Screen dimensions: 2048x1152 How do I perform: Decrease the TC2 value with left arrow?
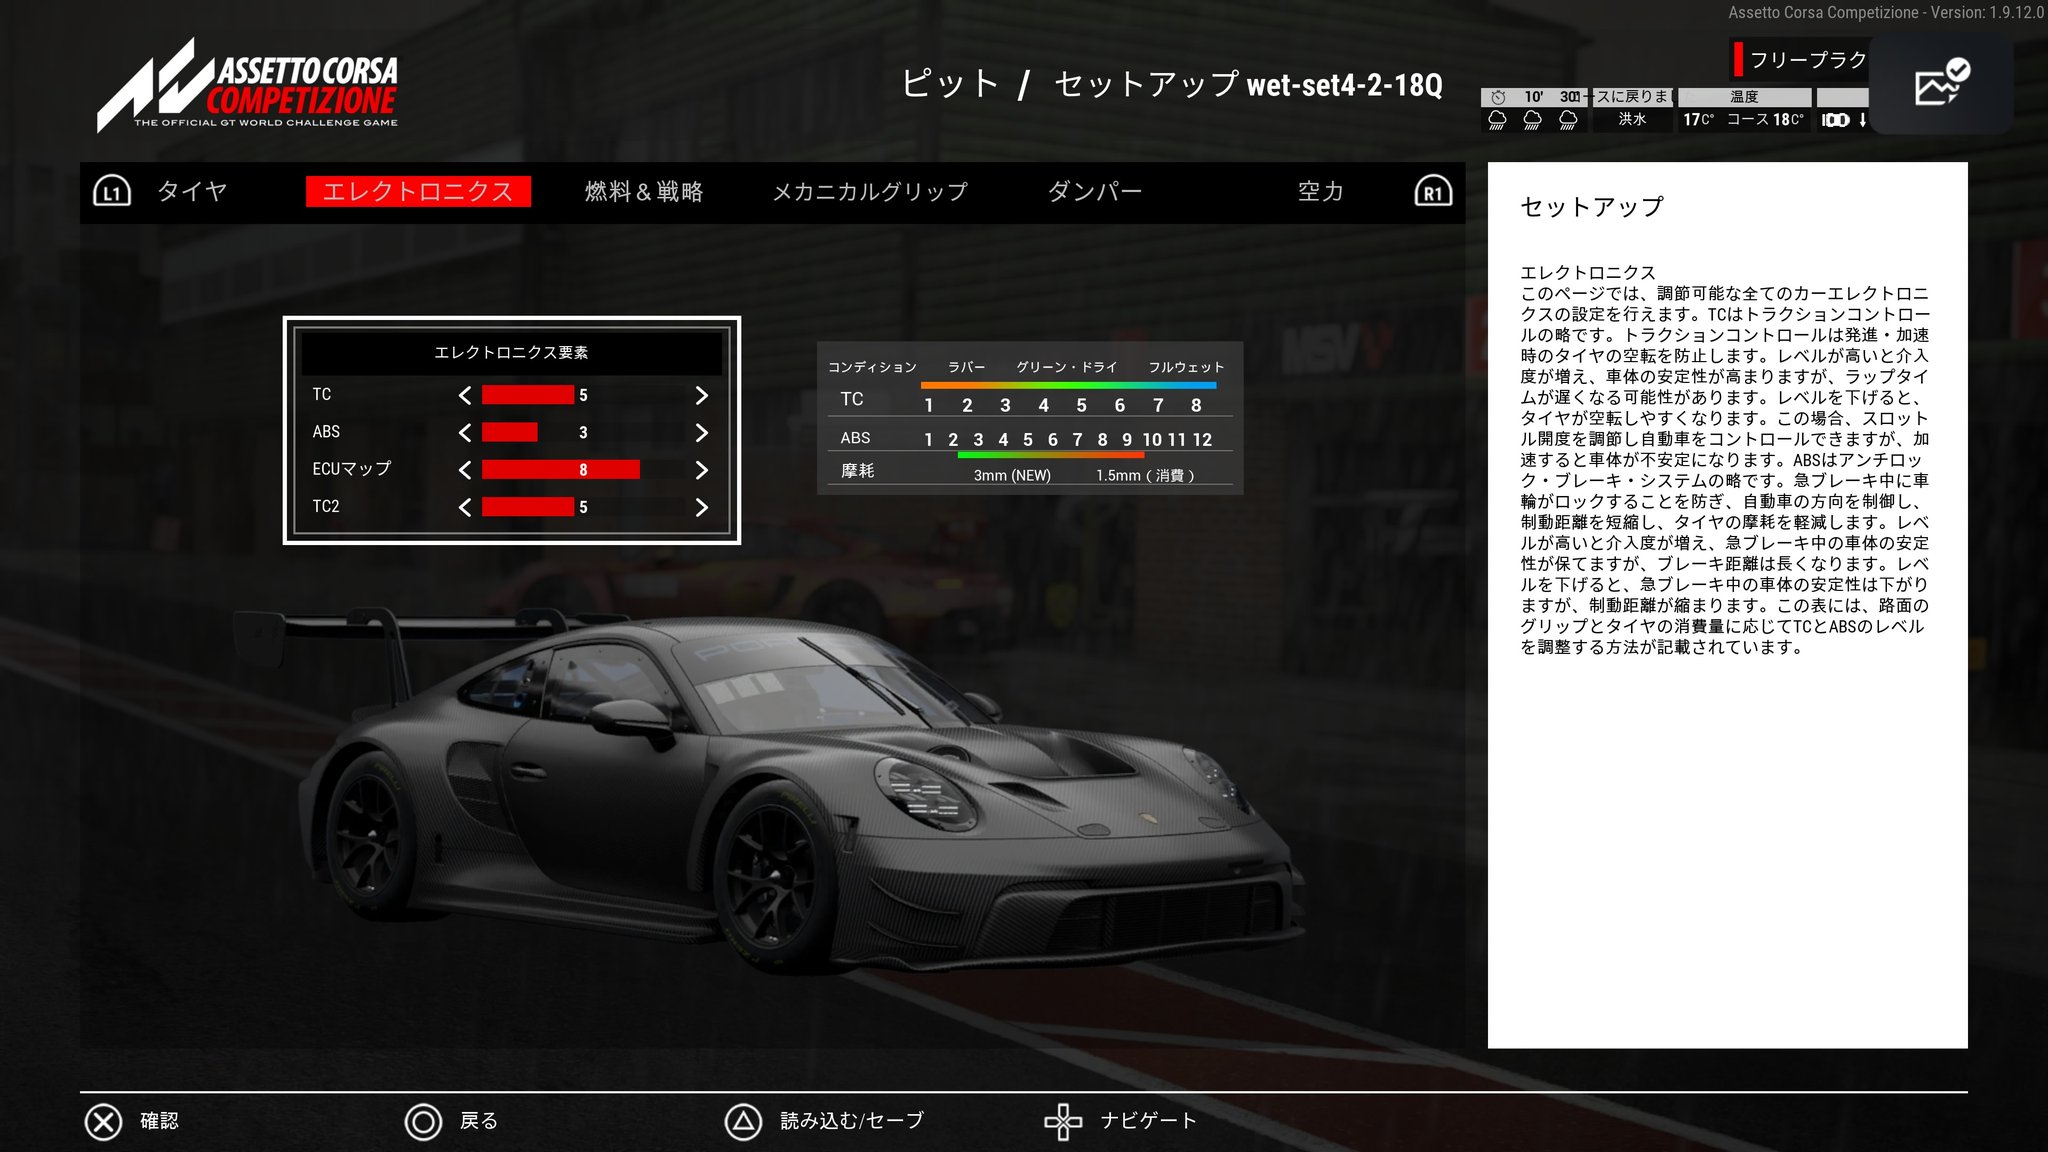click(x=465, y=507)
